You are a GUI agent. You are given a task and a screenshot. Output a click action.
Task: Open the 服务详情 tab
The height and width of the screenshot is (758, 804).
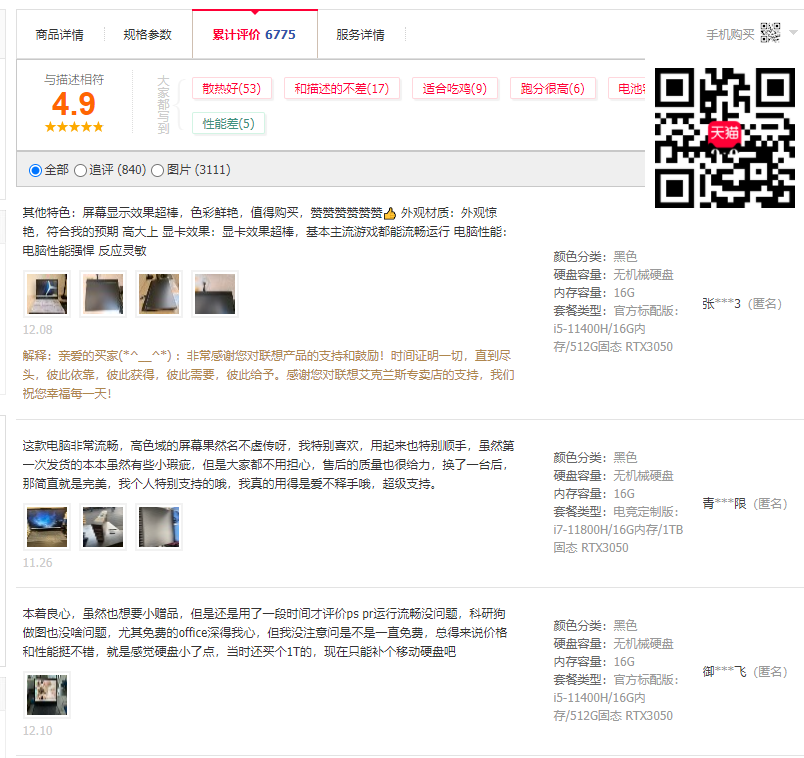tap(360, 35)
